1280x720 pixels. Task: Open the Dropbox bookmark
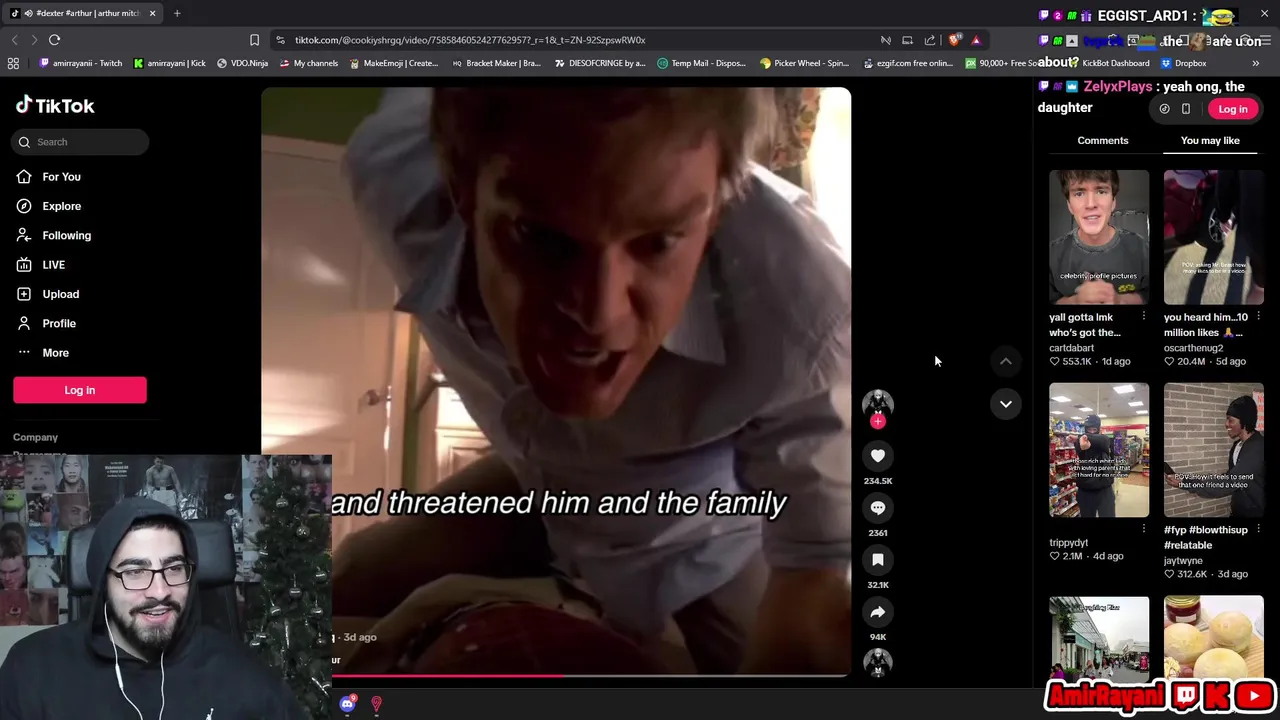click(x=1183, y=63)
